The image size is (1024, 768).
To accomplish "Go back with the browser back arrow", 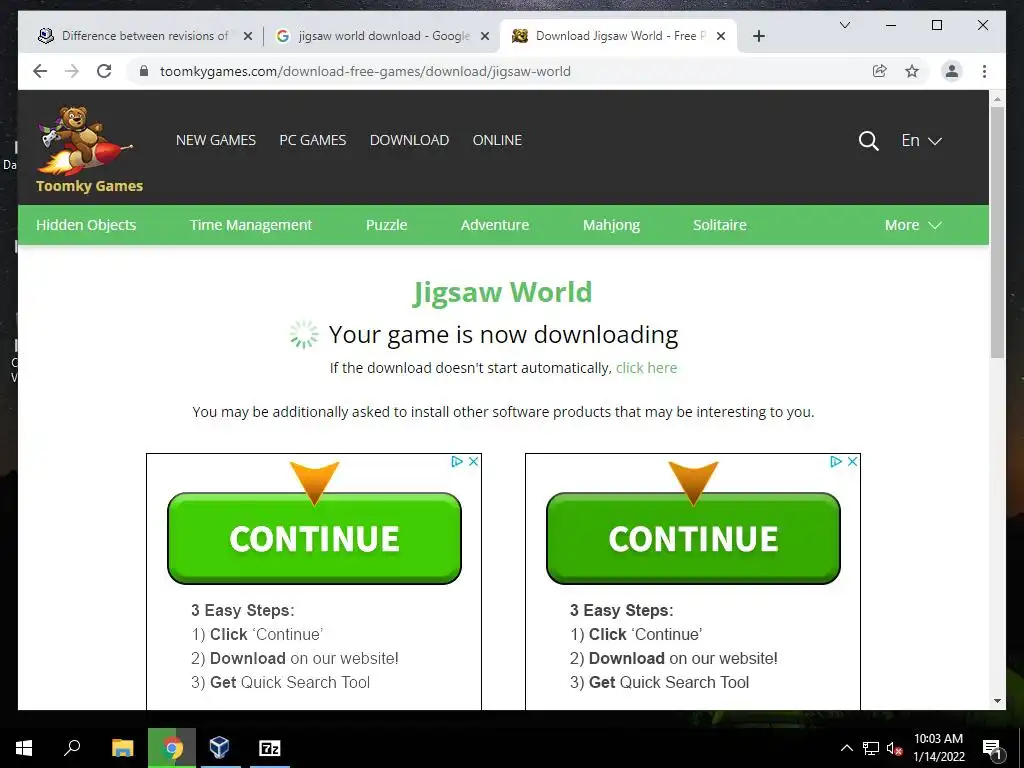I will click(40, 71).
